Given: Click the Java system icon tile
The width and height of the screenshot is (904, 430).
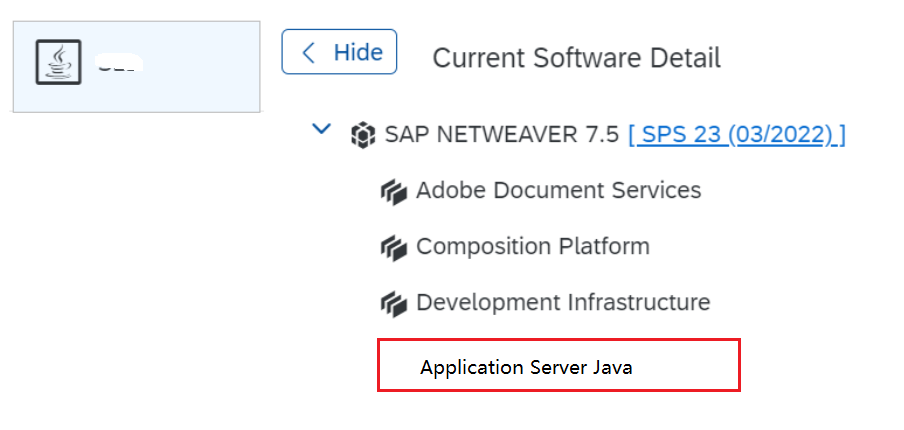Looking at the screenshot, I should pyautogui.click(x=59, y=62).
